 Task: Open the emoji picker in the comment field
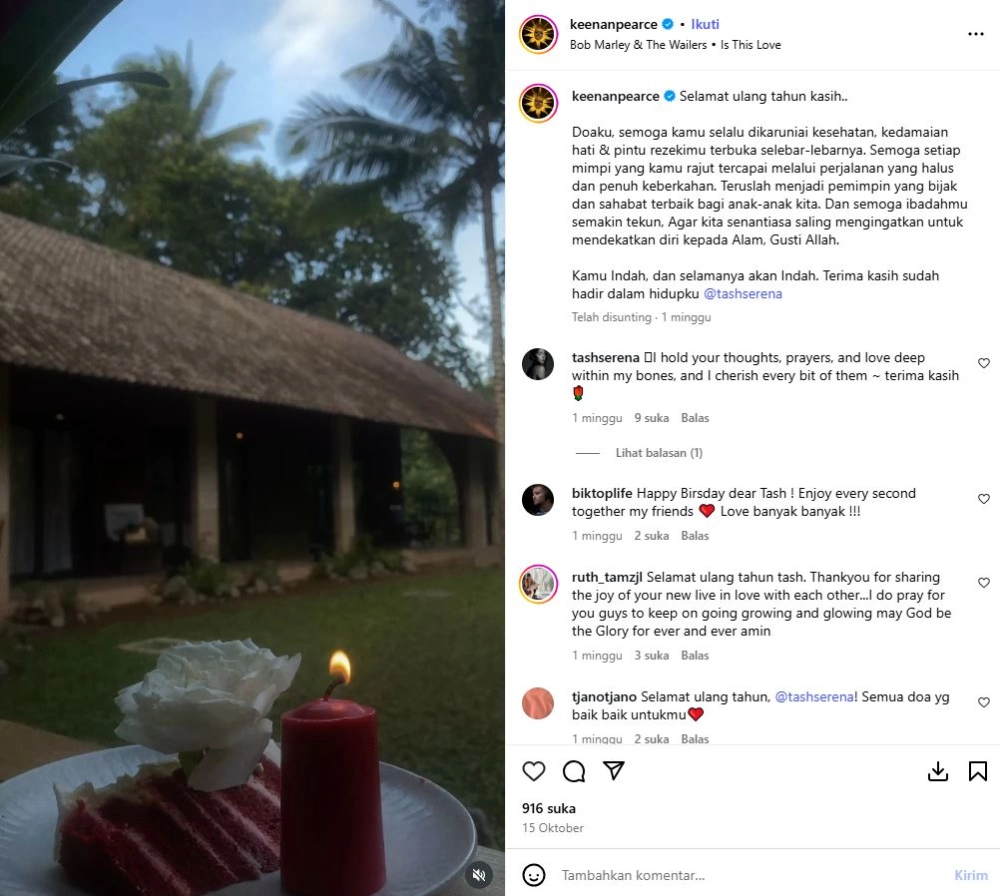[x=534, y=874]
